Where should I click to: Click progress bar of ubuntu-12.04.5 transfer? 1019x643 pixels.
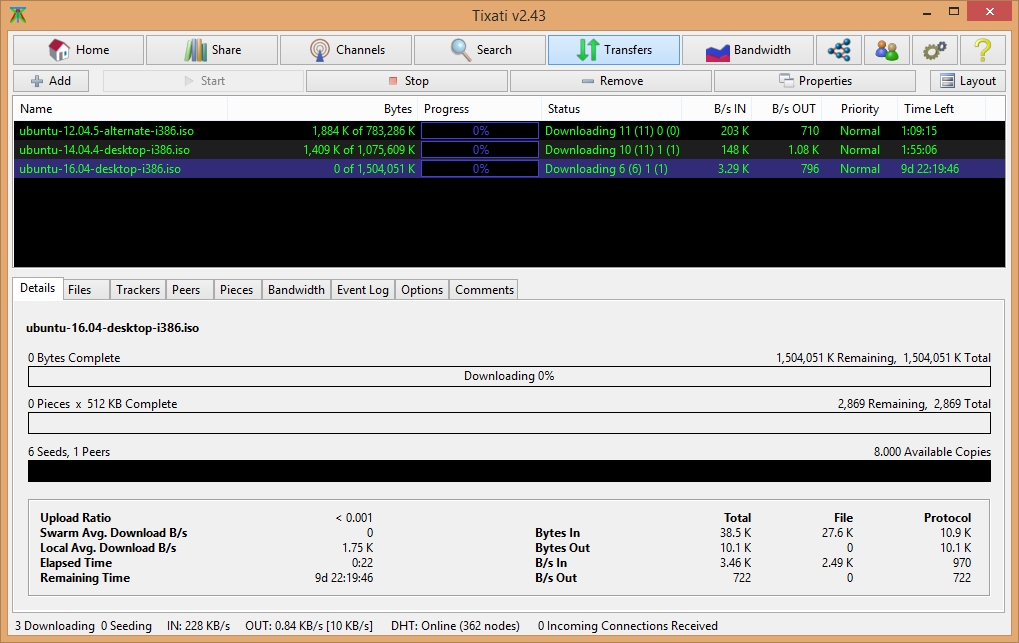480,131
